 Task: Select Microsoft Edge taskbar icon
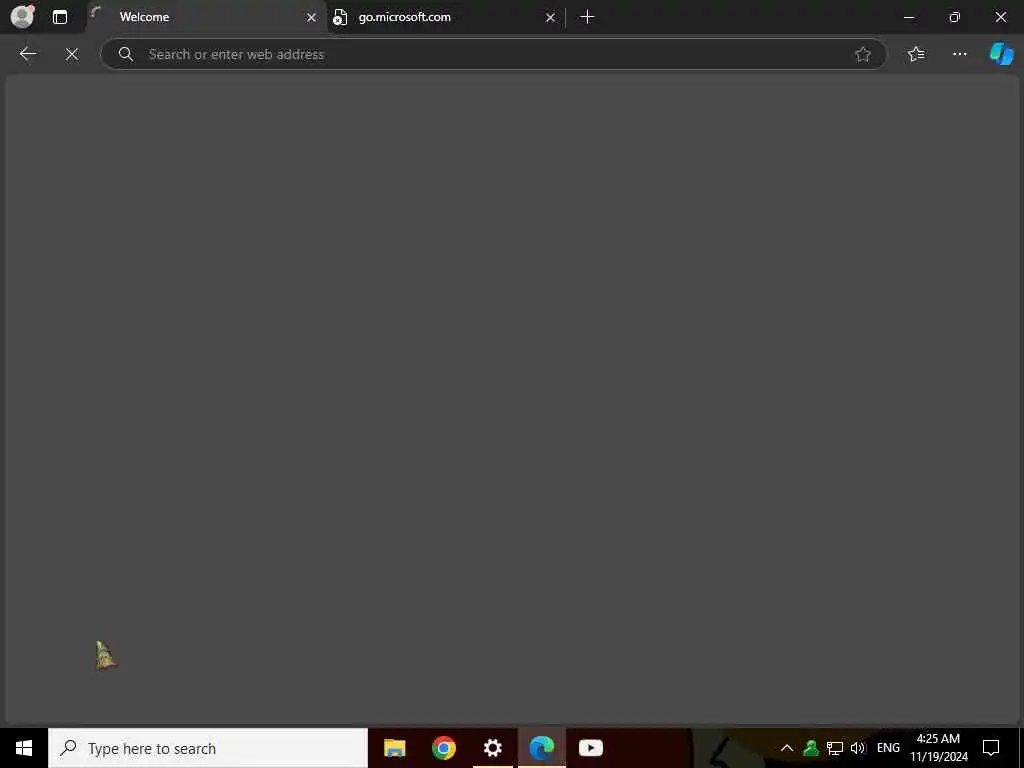[x=541, y=748]
